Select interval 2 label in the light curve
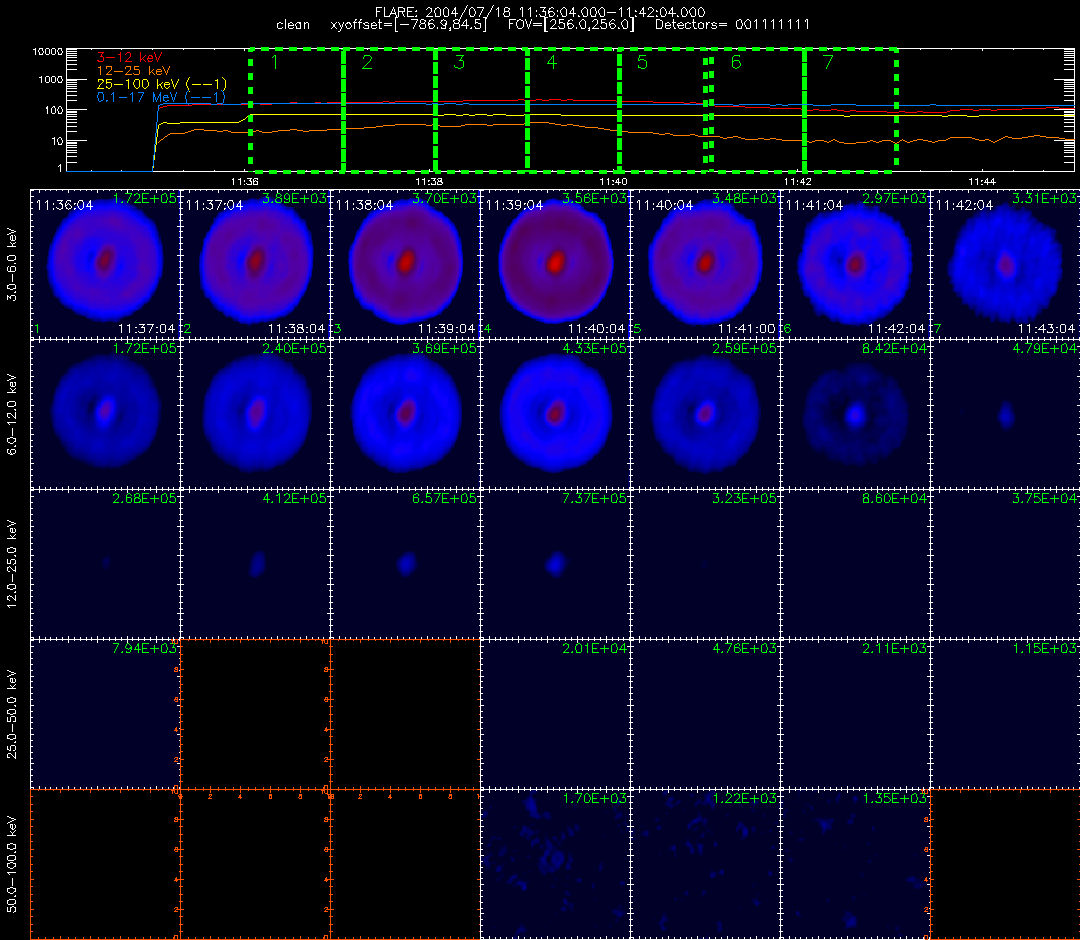Screen dimensions: 1080x940 [x=367, y=63]
